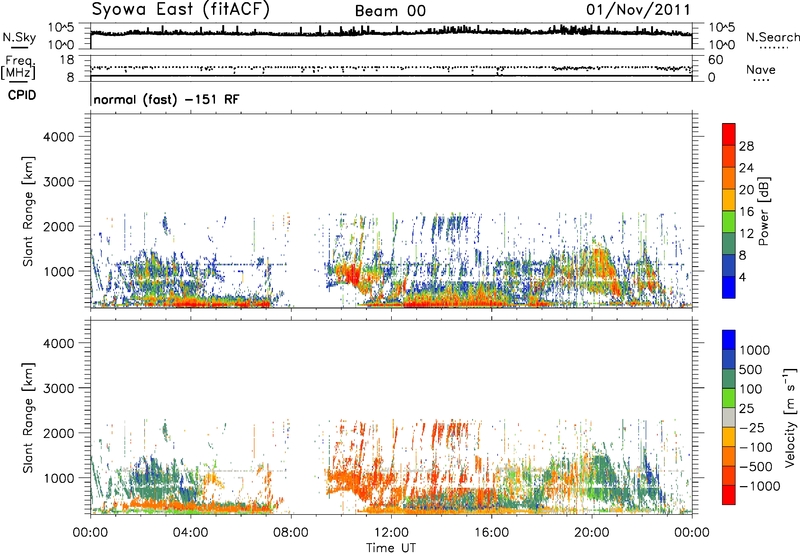Click the 3000 km tick on power panel
The image size is (800, 554).
[59, 182]
